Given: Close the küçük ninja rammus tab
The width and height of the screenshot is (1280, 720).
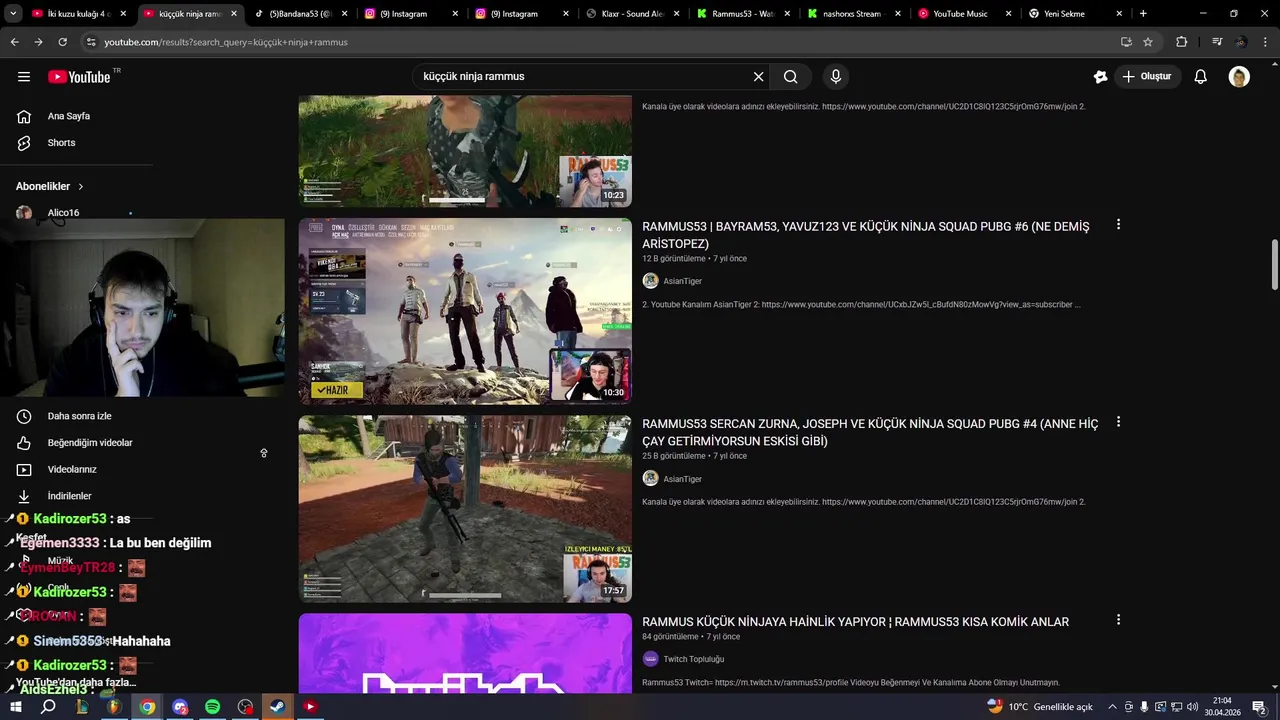Looking at the screenshot, I should (234, 14).
